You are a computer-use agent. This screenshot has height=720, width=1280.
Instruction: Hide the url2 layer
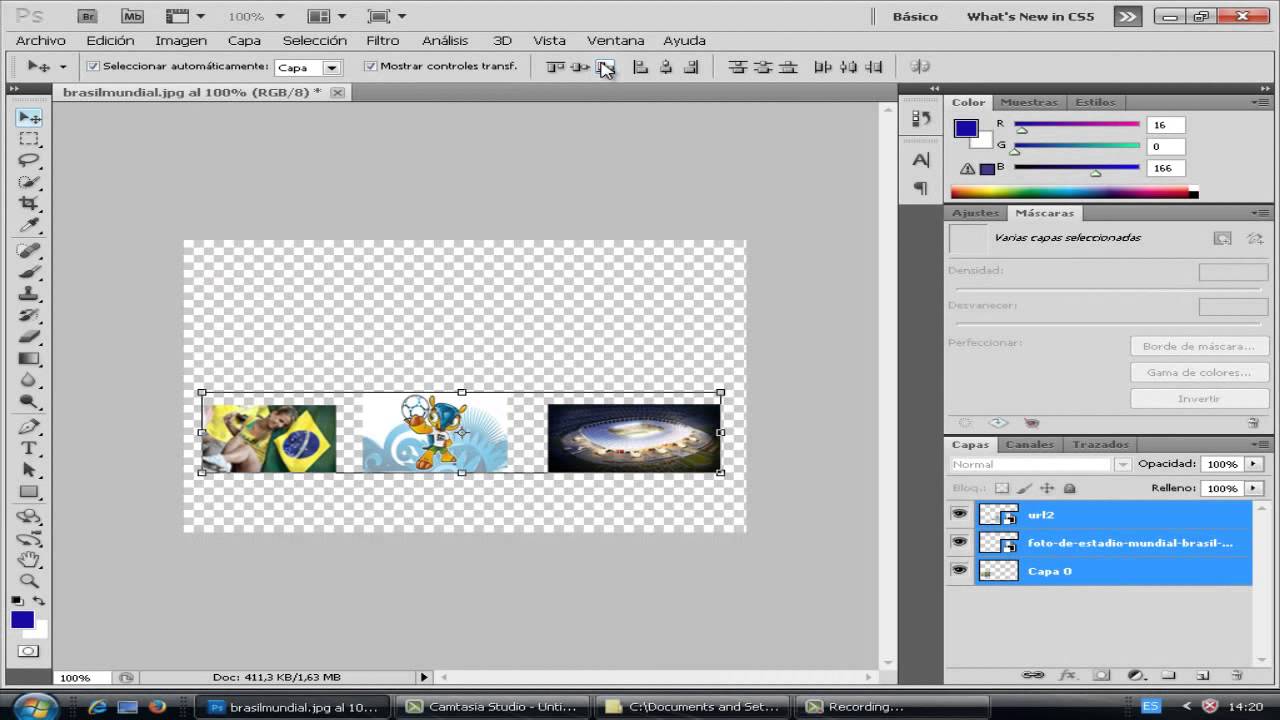(x=960, y=514)
